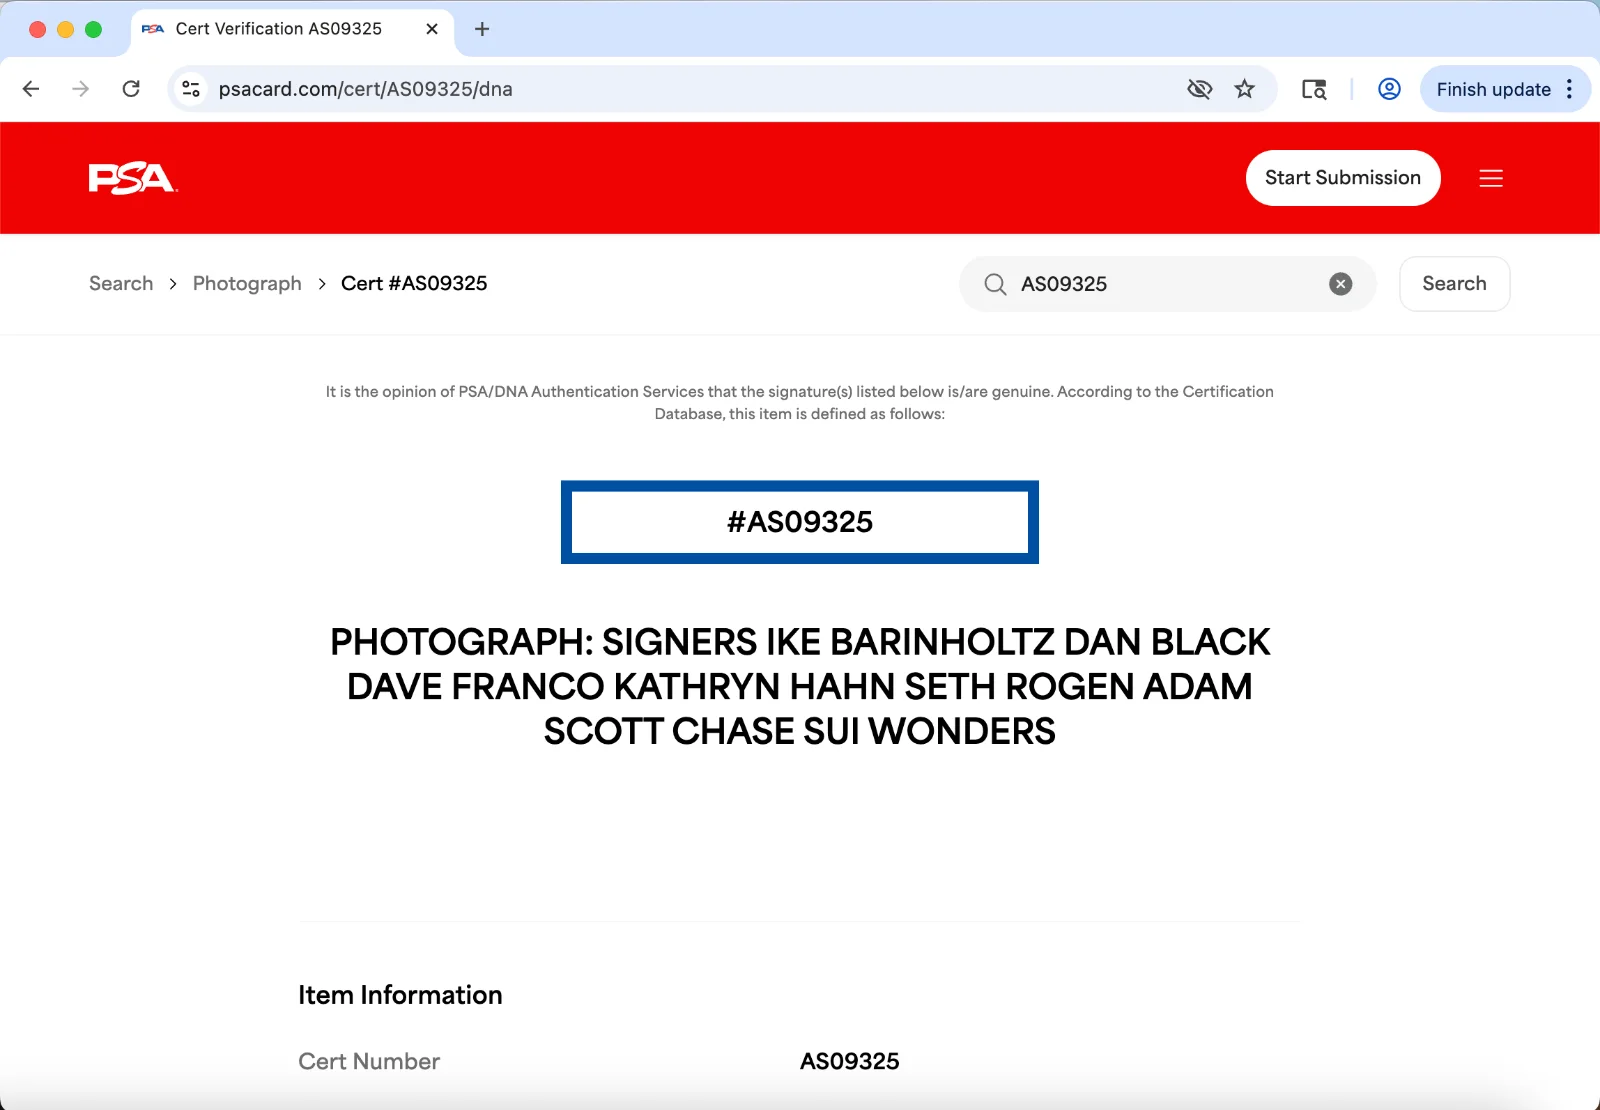1600x1110 pixels.
Task: Click the red close window button
Action: tap(38, 29)
